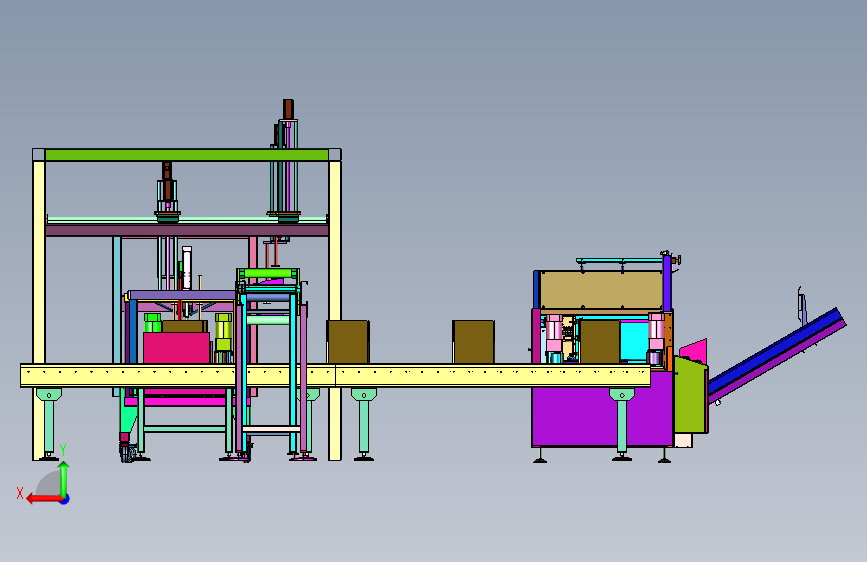This screenshot has width=867, height=562.
Task: Click the blue Z axis dot of the triad
Action: point(65,500)
